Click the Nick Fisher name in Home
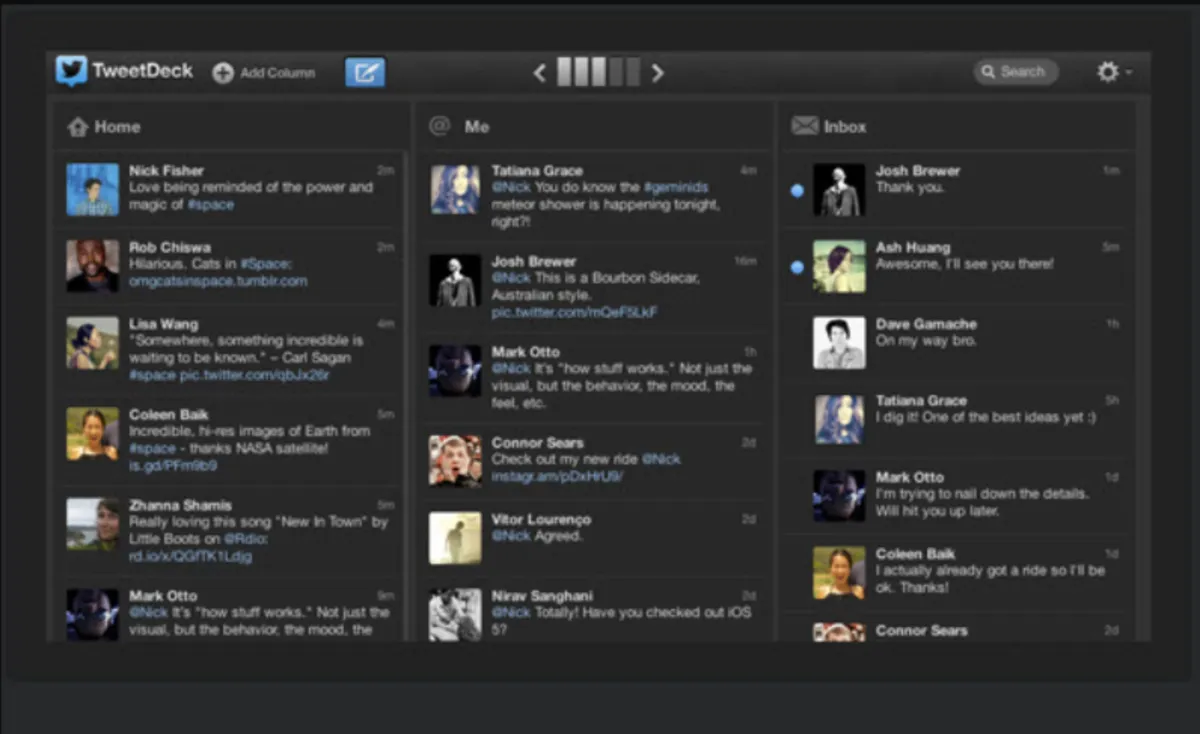 166,171
